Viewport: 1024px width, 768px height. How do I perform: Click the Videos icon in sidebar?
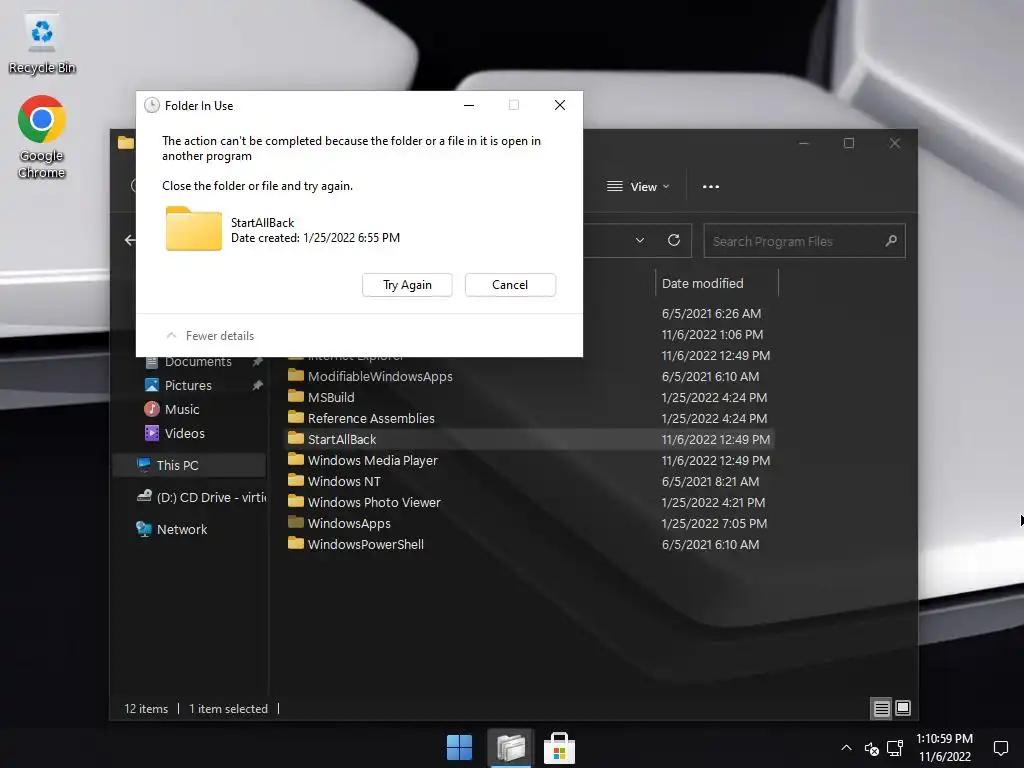[152, 433]
